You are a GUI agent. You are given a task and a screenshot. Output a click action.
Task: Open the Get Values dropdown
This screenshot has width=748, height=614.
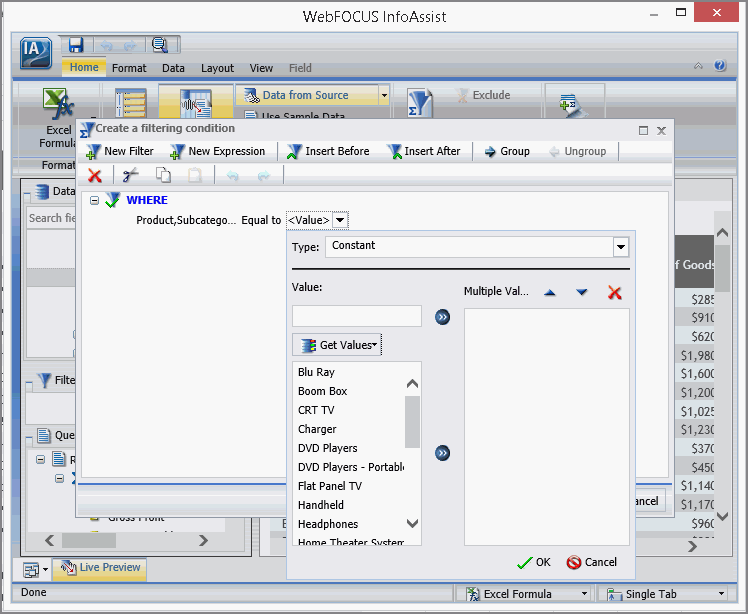(337, 345)
